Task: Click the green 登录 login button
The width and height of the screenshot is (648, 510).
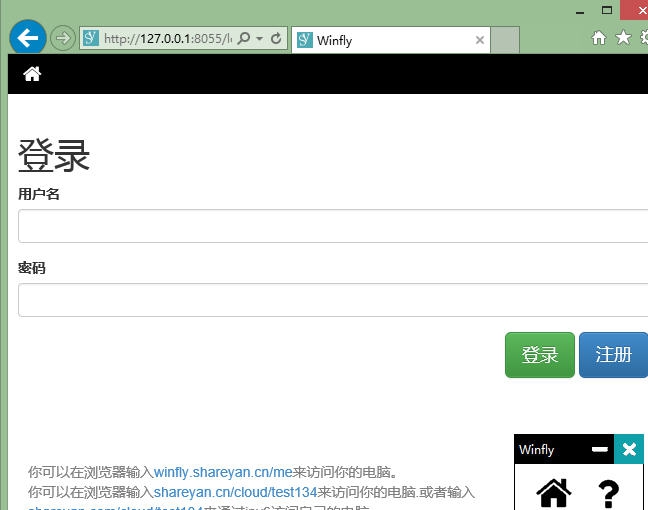Action: [540, 355]
